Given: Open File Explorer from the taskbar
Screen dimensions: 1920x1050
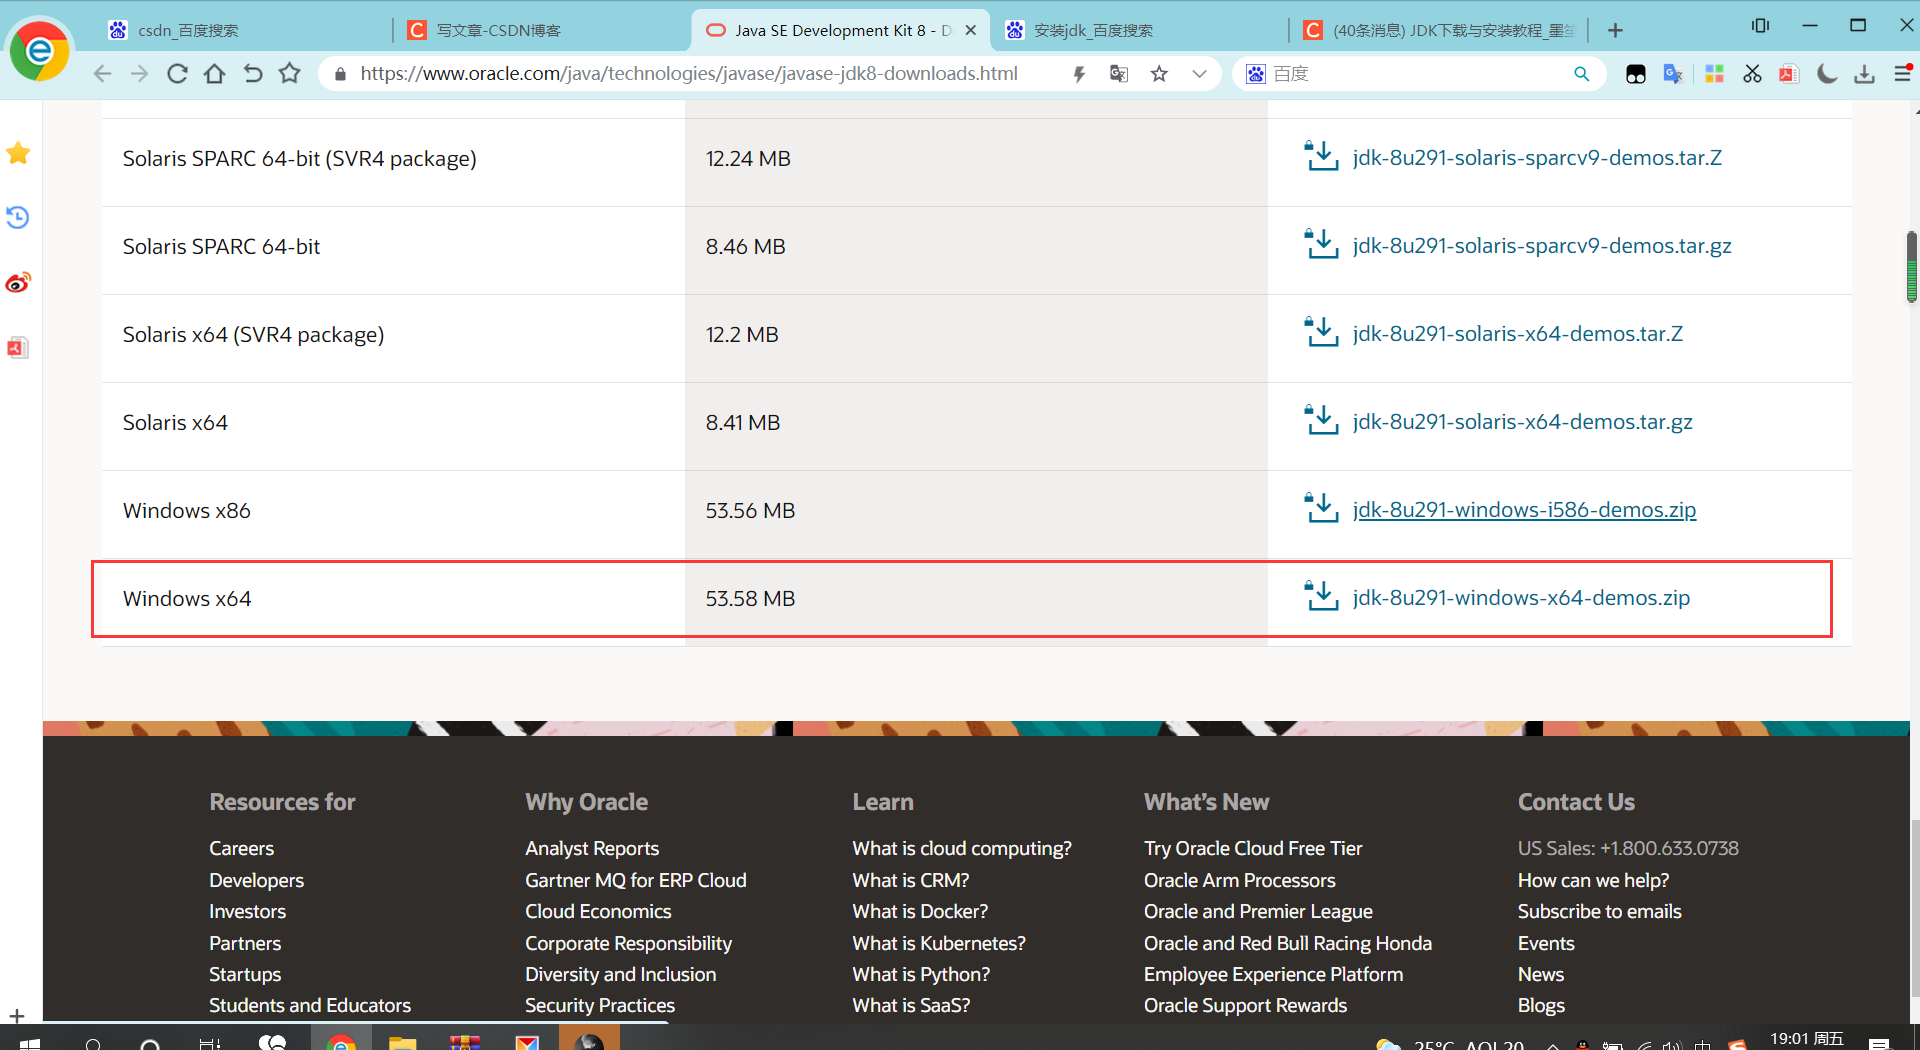Looking at the screenshot, I should point(402,1043).
